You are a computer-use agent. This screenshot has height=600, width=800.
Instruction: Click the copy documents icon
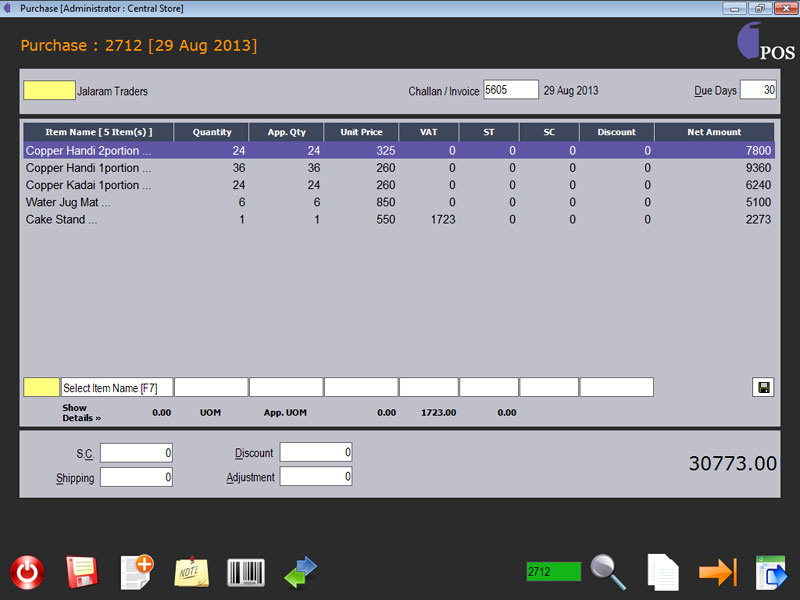pyautogui.click(x=662, y=572)
